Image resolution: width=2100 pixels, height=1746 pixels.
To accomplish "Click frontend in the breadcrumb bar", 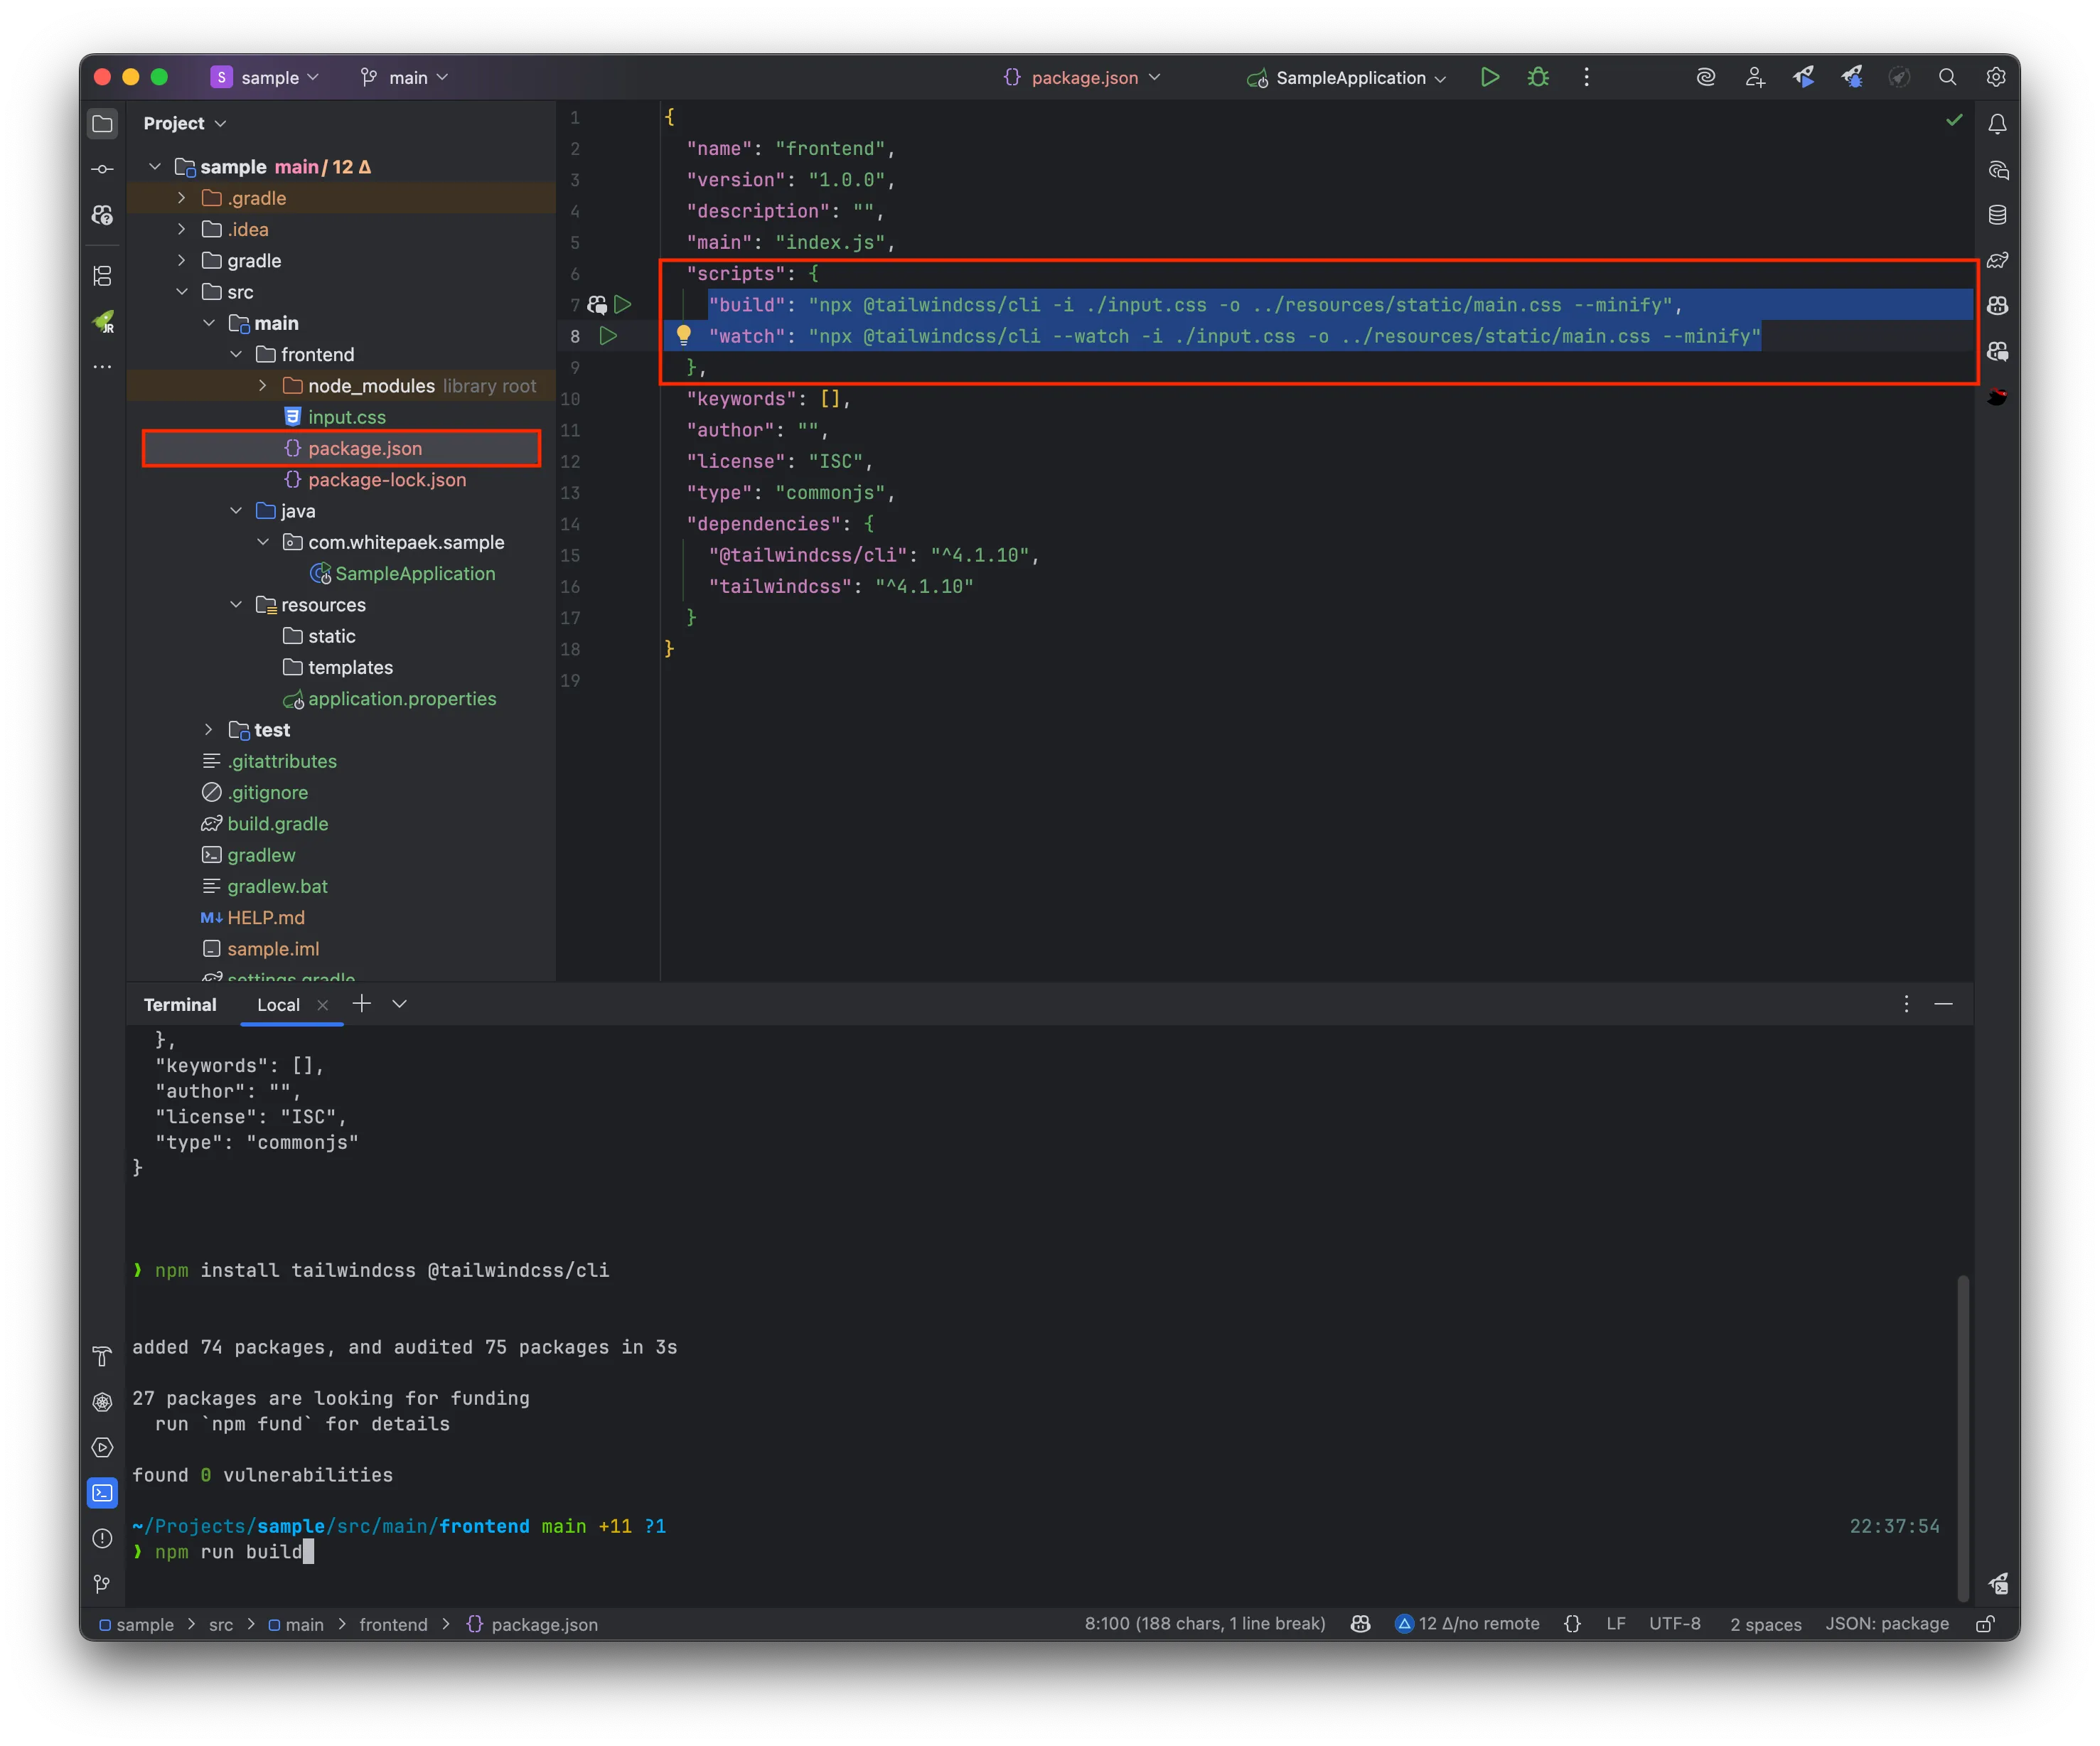I will point(393,1625).
